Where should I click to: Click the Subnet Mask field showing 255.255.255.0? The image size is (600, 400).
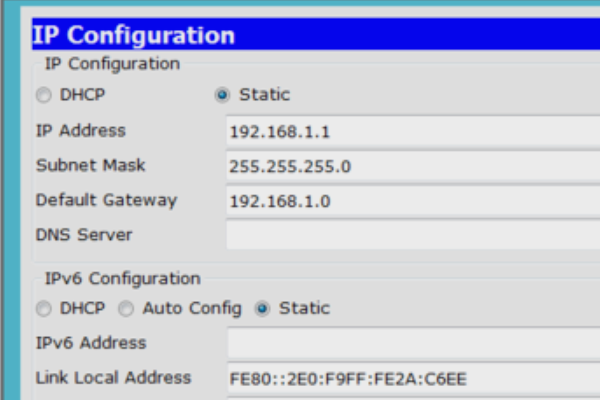coord(410,166)
